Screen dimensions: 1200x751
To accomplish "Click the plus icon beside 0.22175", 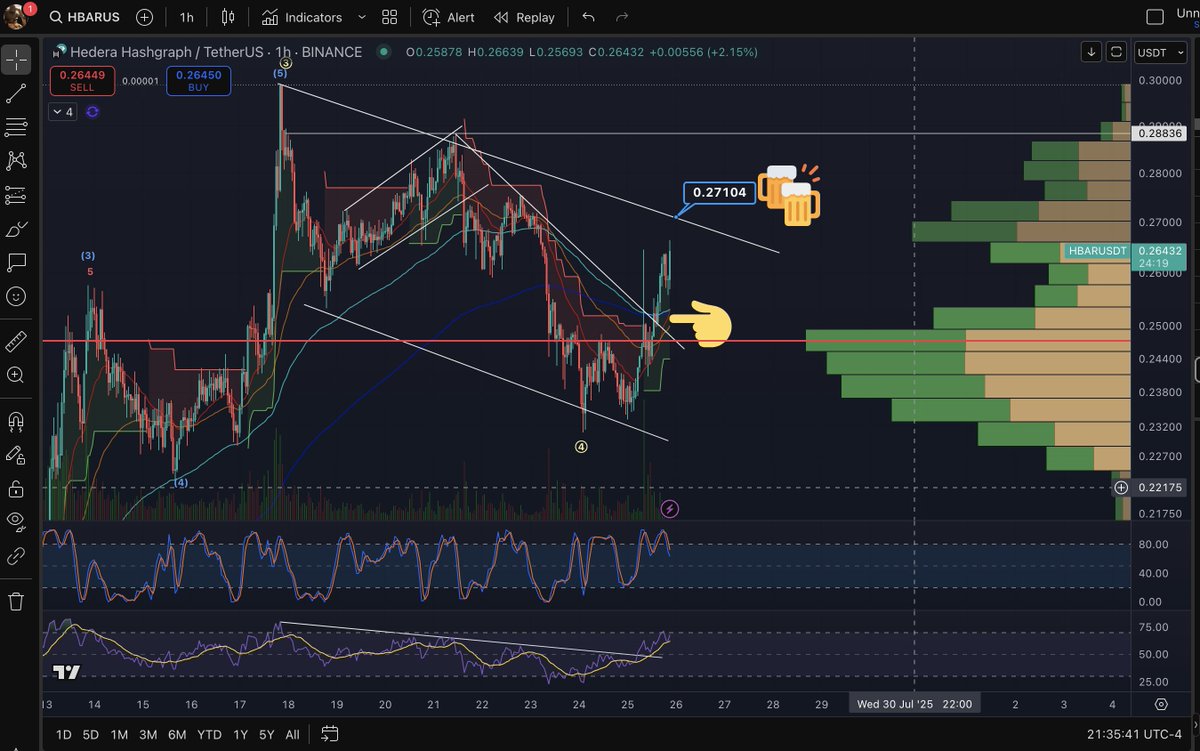I will 1121,487.
